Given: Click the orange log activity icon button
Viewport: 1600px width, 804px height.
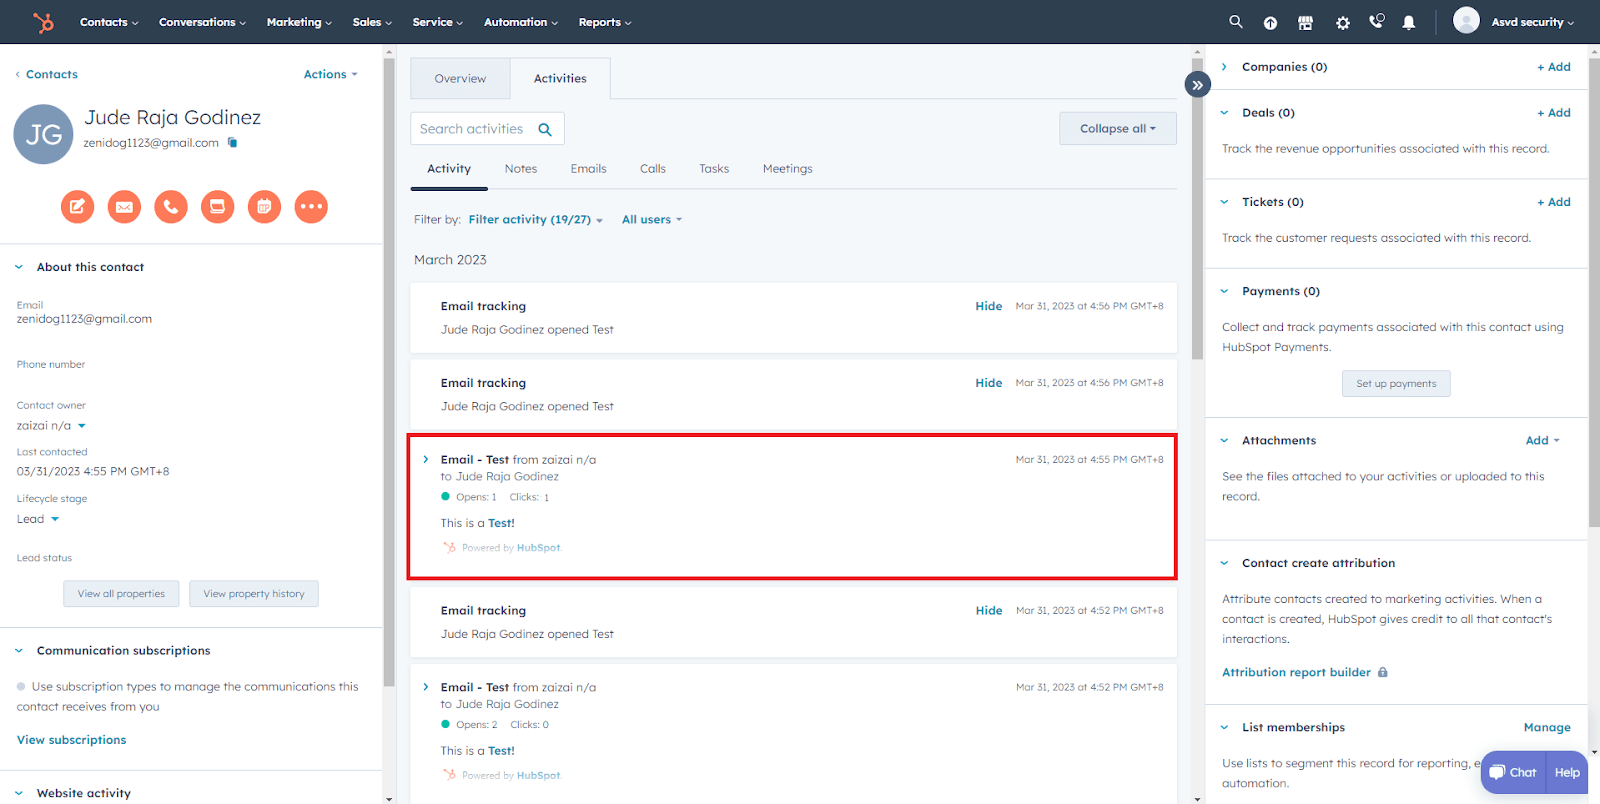Looking at the screenshot, I should [x=217, y=207].
